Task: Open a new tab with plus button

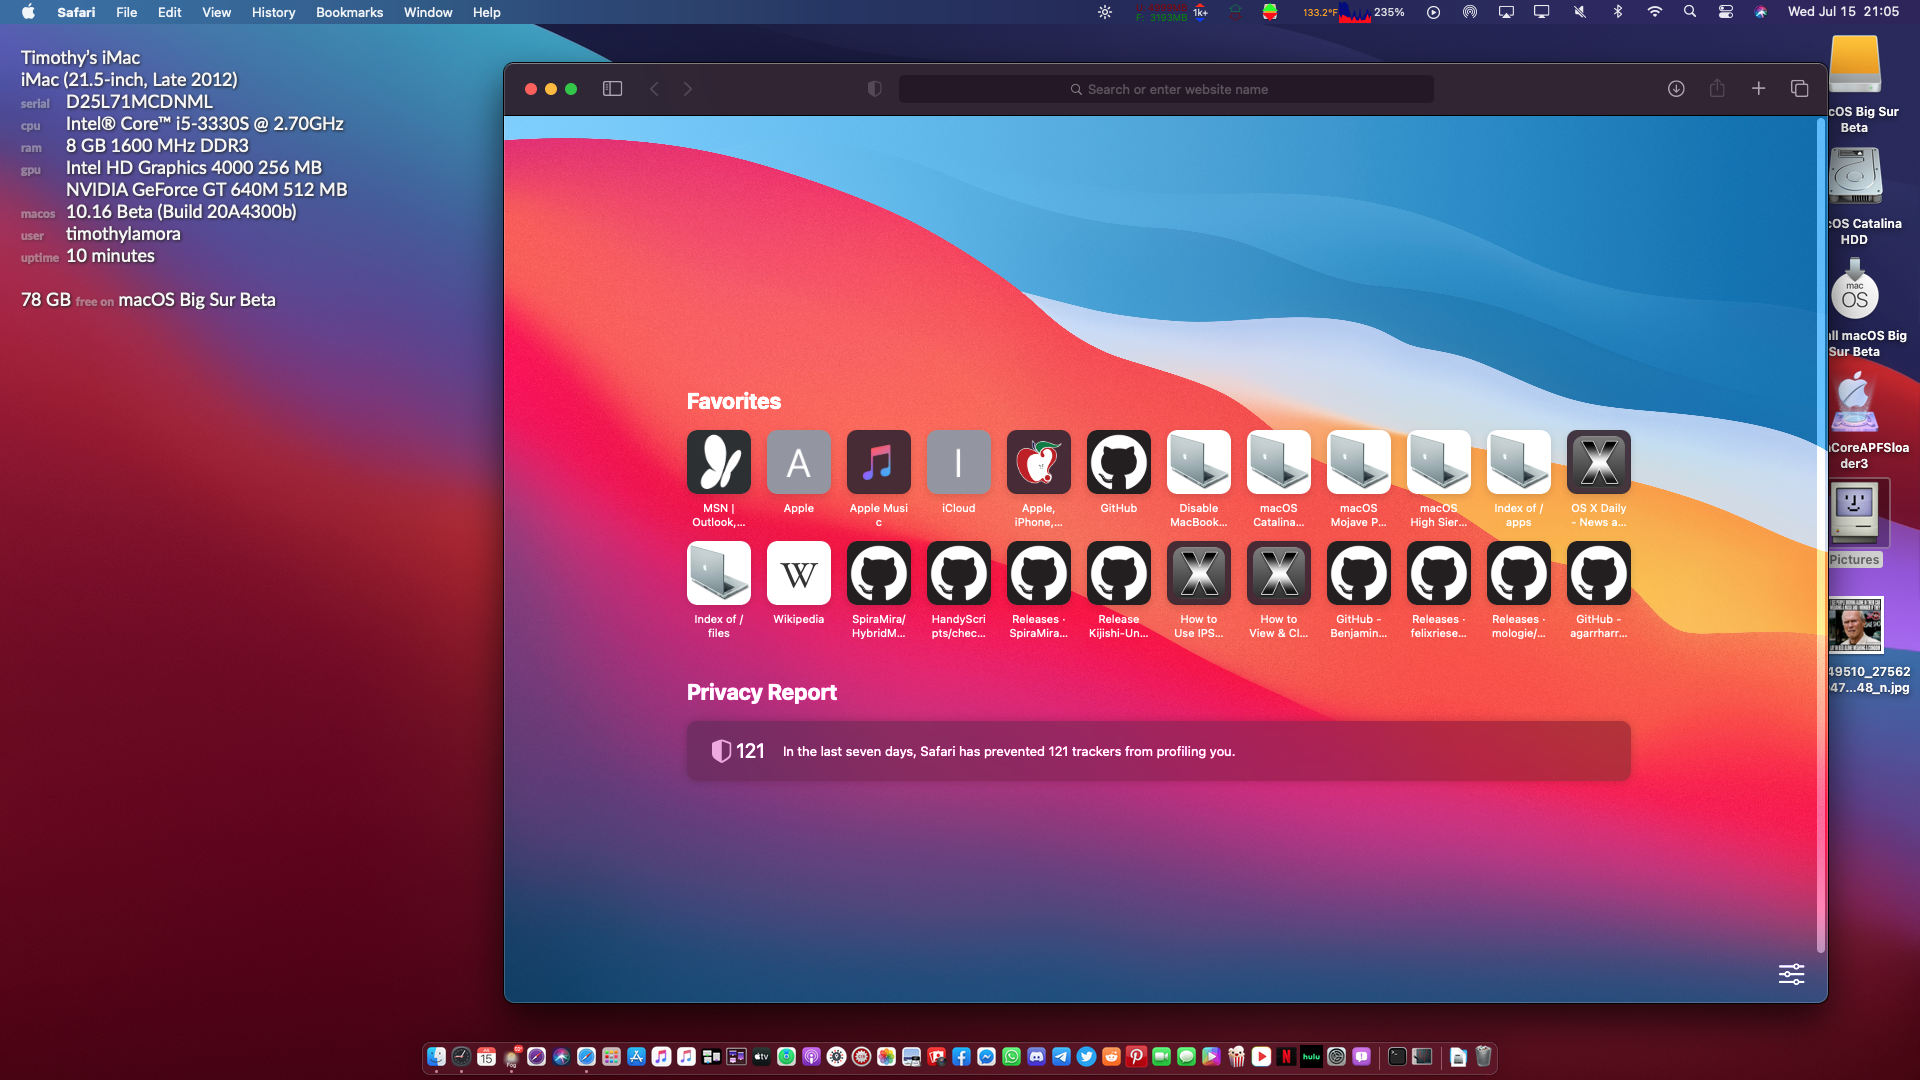Action: click(1758, 89)
